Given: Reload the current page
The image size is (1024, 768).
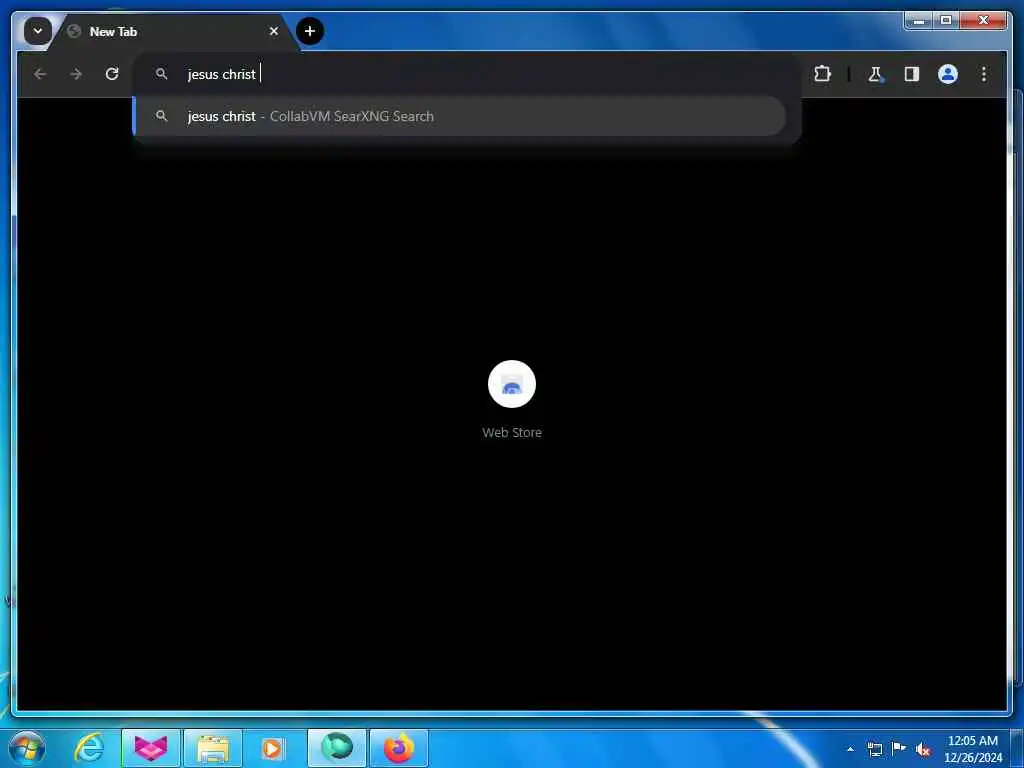Looking at the screenshot, I should [112, 74].
